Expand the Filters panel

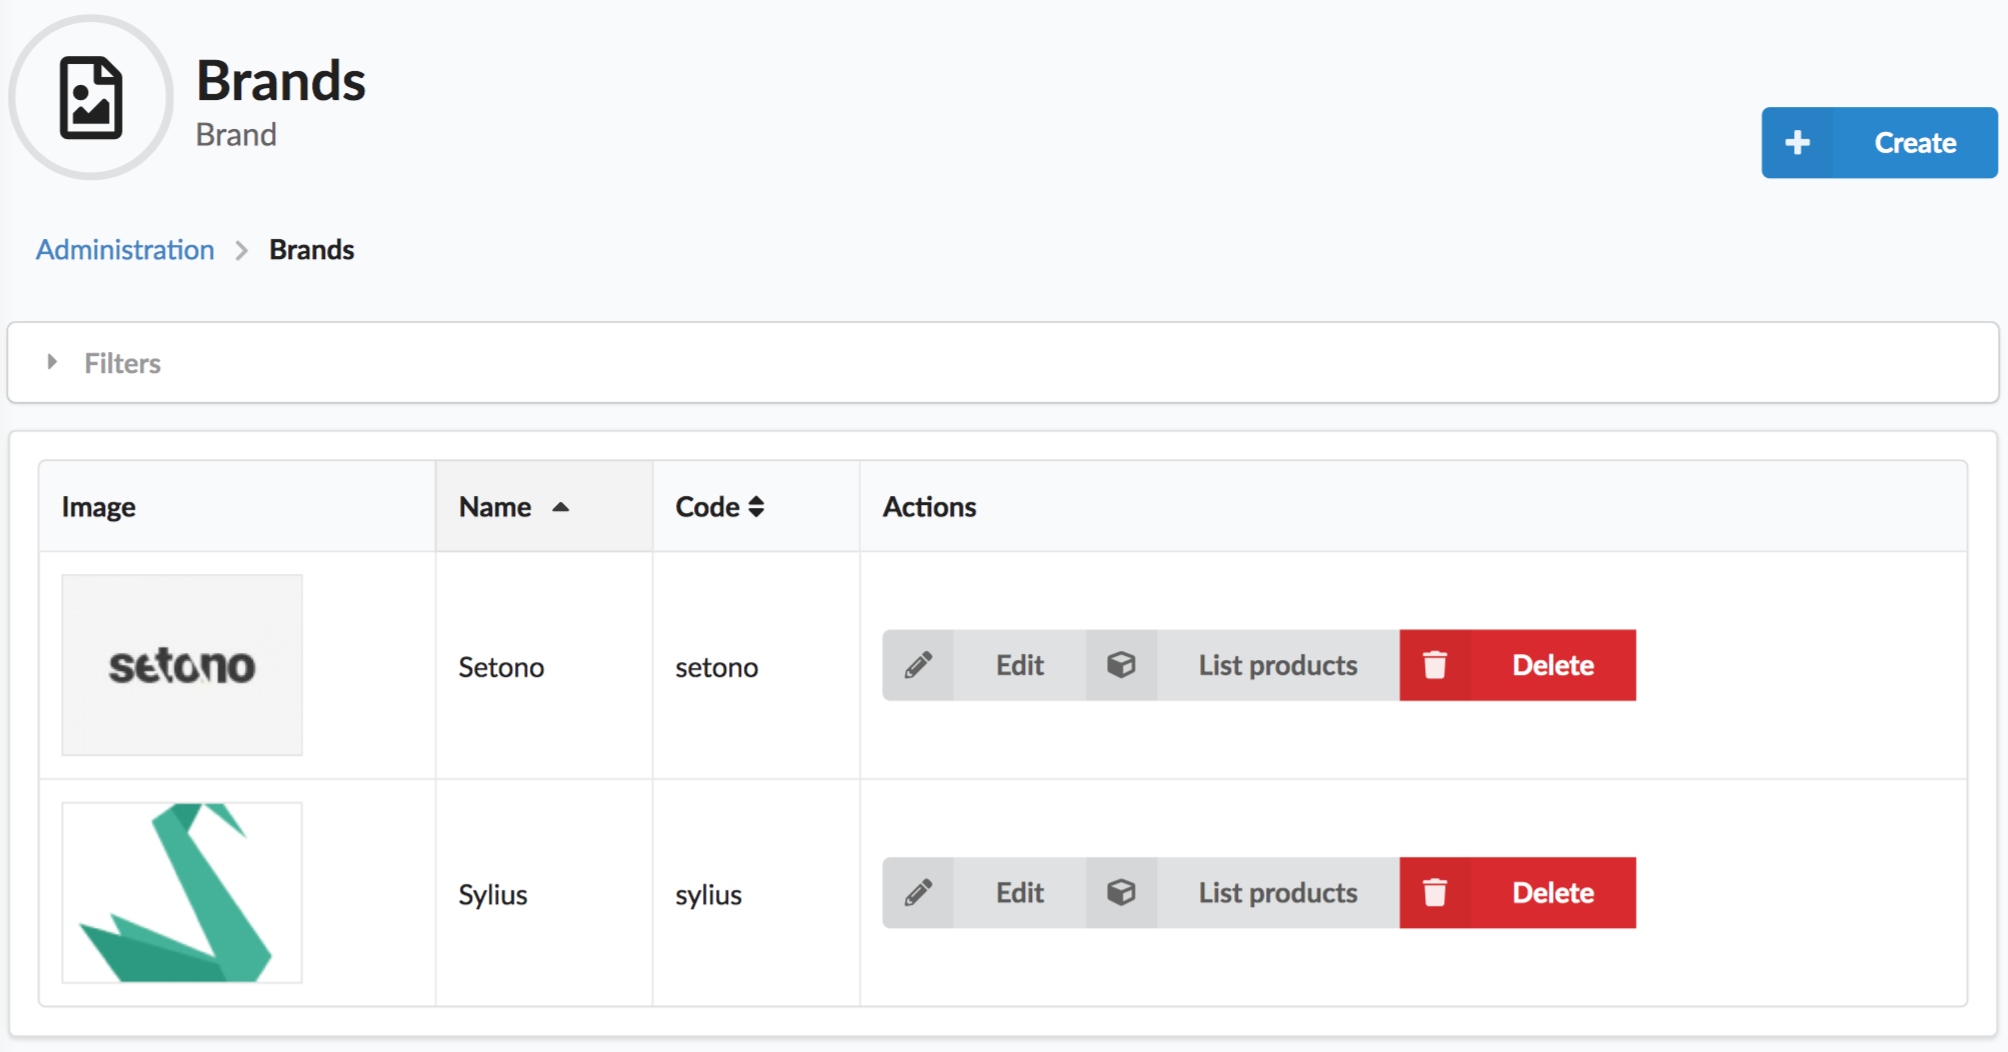pyautogui.click(x=122, y=363)
